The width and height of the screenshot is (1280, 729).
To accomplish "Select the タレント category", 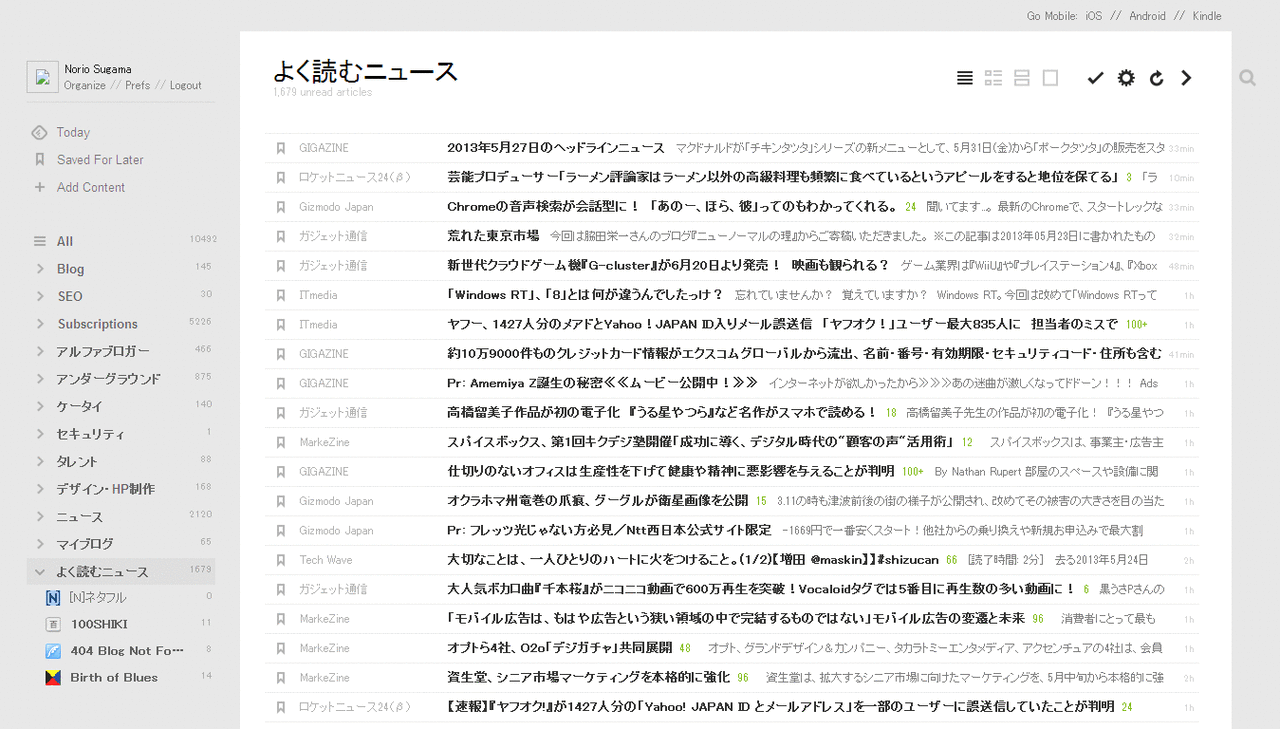I will coord(78,461).
